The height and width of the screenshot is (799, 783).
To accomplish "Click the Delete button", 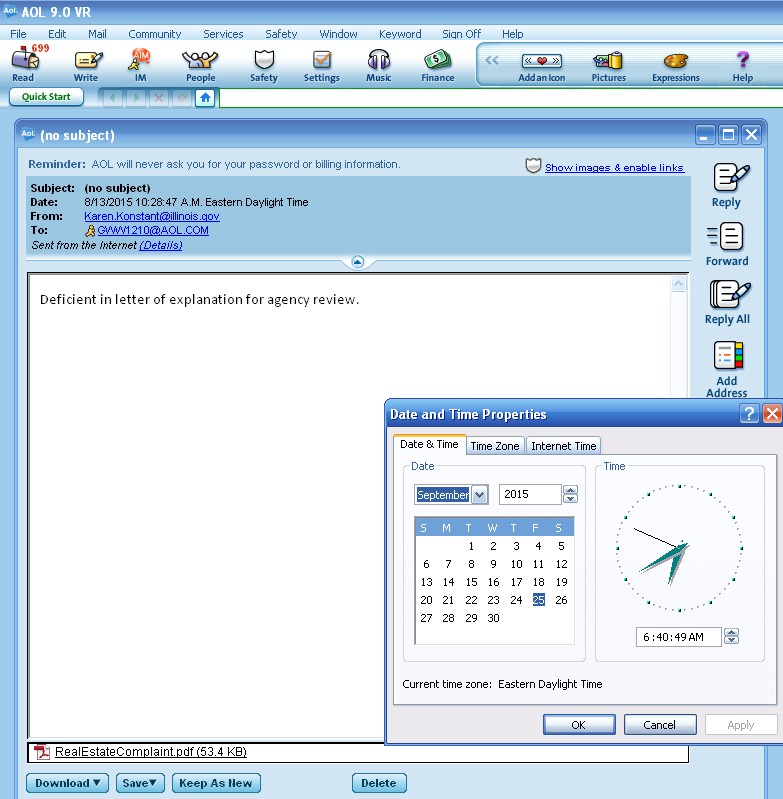I will [379, 783].
